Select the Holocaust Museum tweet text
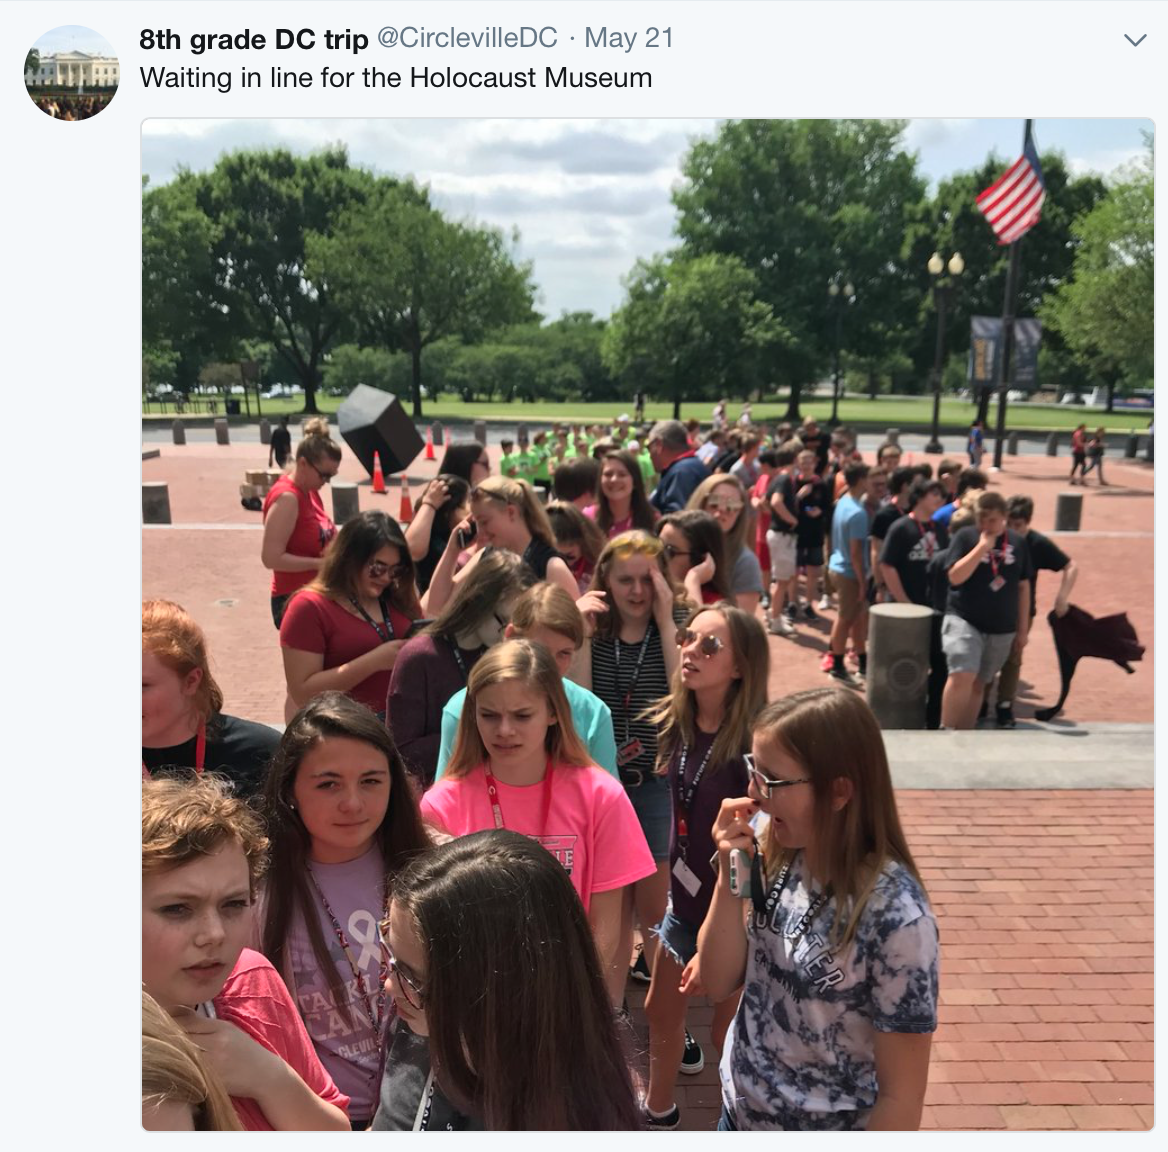1168x1152 pixels. coord(396,77)
